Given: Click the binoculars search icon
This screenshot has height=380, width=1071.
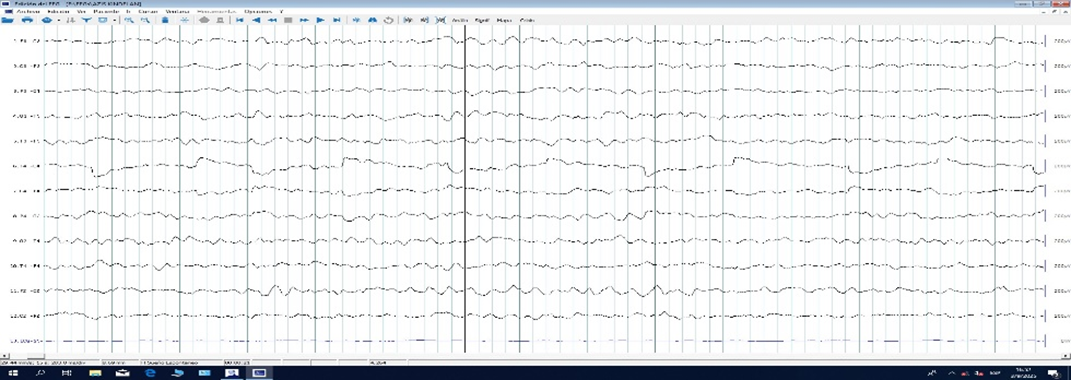Looking at the screenshot, I should [372, 21].
